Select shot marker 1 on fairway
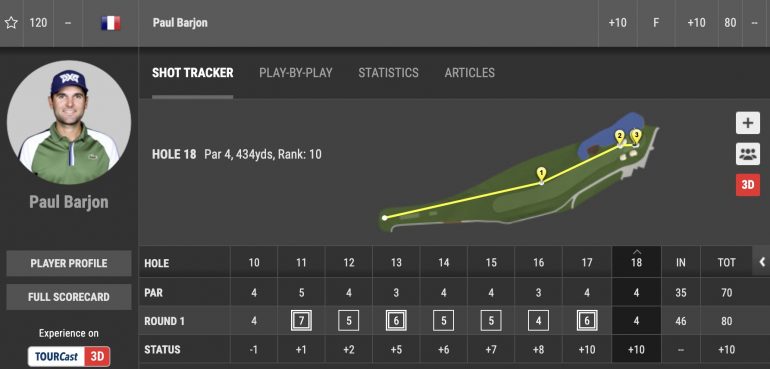This screenshot has width=770, height=369. click(x=541, y=174)
